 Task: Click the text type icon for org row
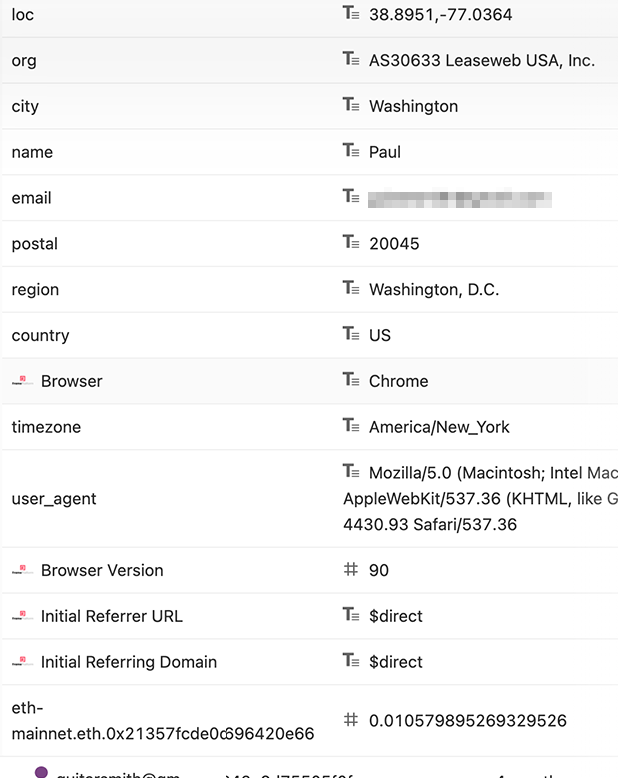tap(351, 59)
